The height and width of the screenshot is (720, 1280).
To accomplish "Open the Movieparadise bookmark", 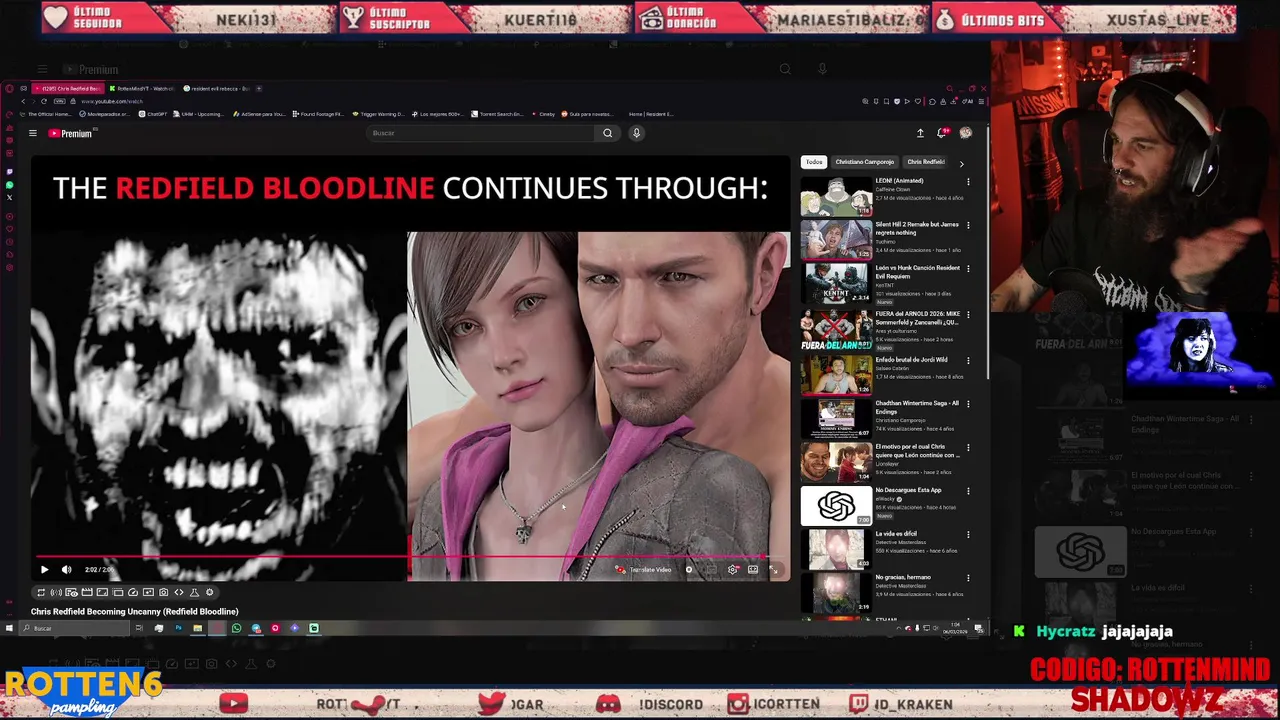I will [107, 114].
